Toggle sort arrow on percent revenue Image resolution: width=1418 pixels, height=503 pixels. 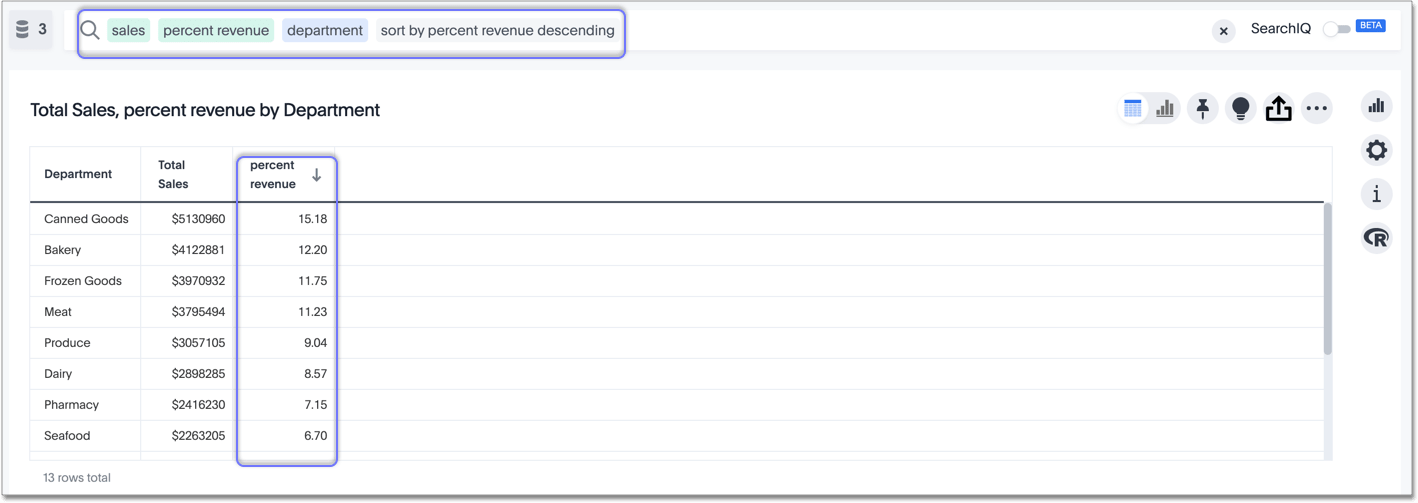pos(316,175)
